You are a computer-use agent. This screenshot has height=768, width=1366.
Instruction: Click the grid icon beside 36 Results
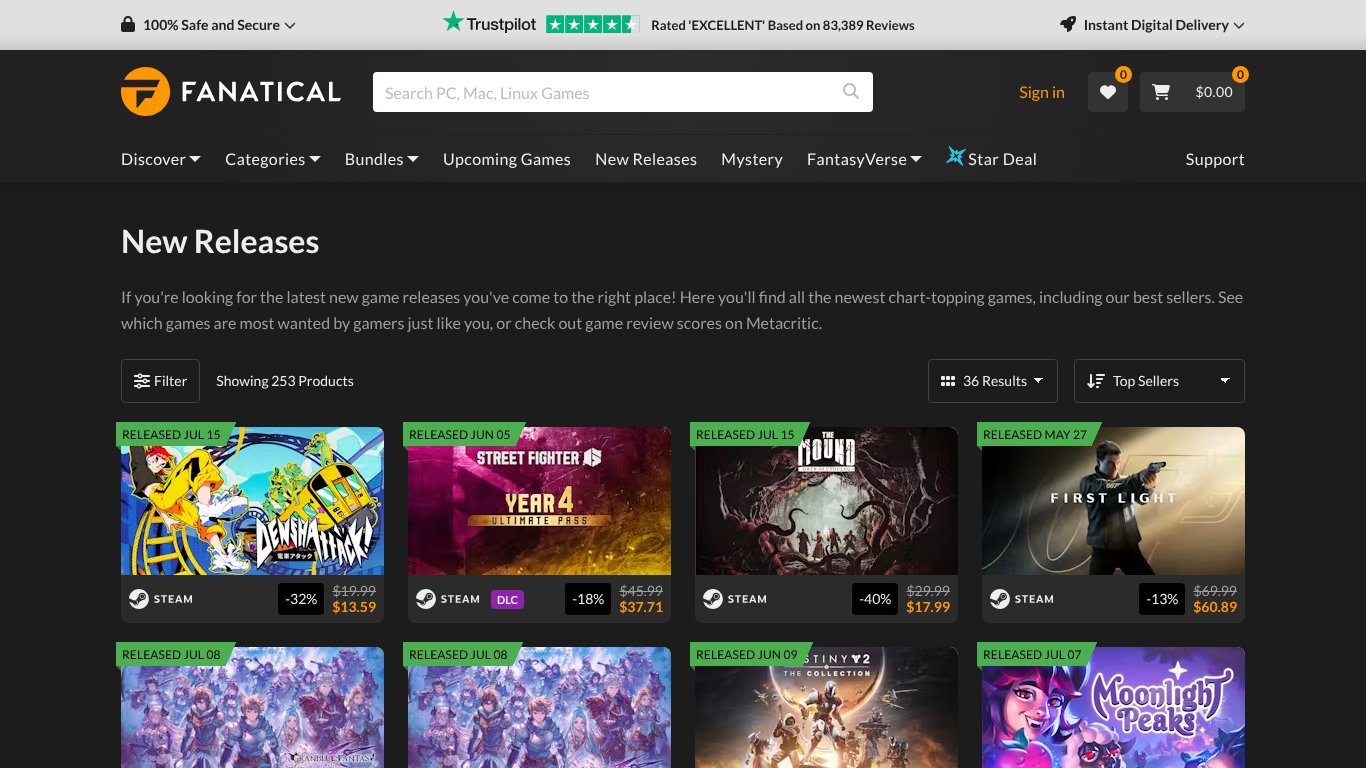click(x=948, y=381)
